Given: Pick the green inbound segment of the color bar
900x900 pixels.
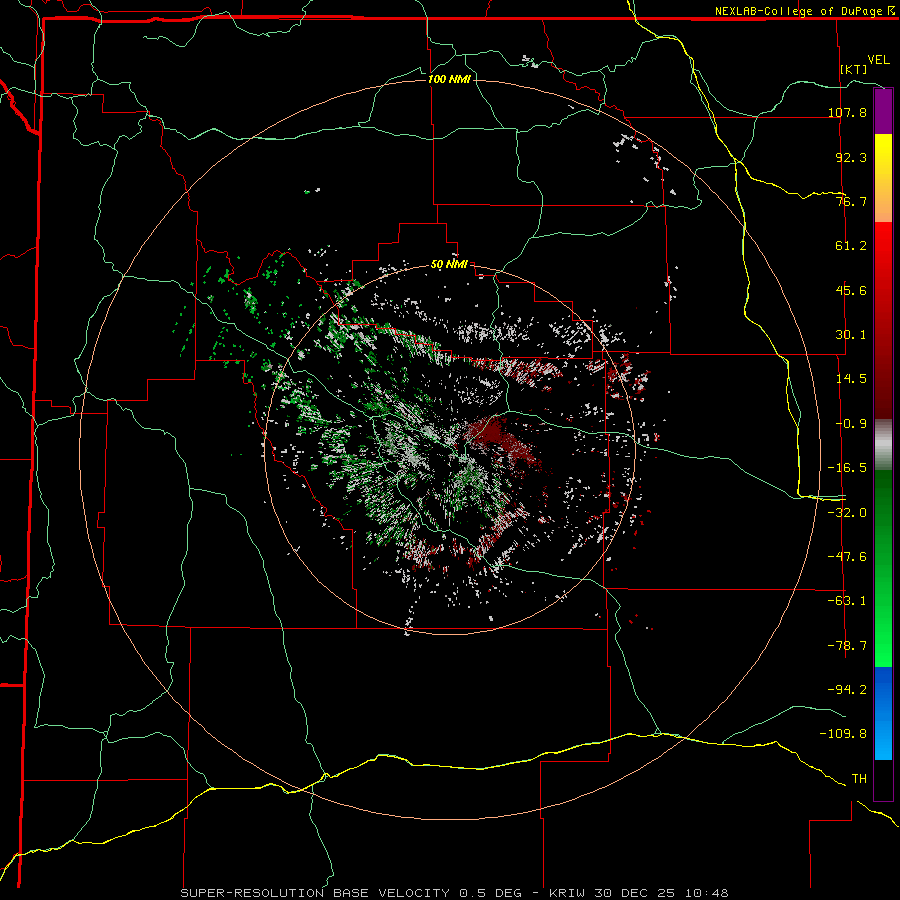Looking at the screenshot, I should point(883,568).
